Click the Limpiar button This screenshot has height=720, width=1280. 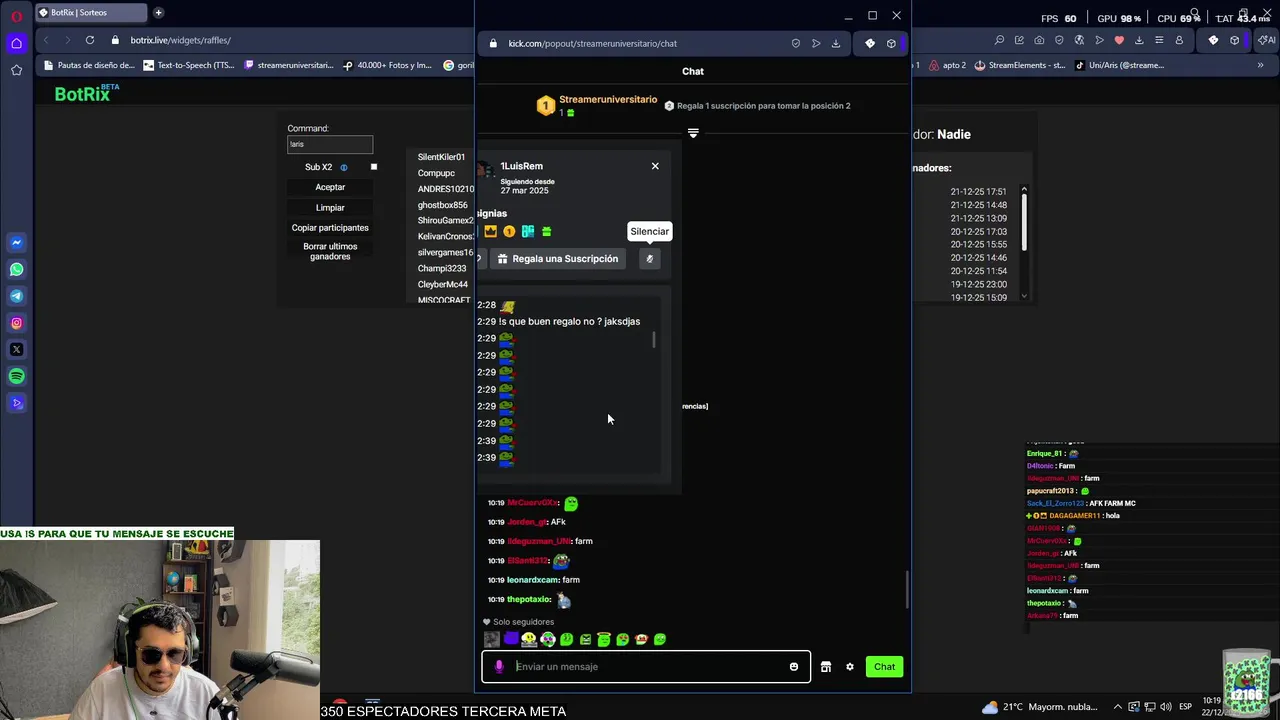330,208
